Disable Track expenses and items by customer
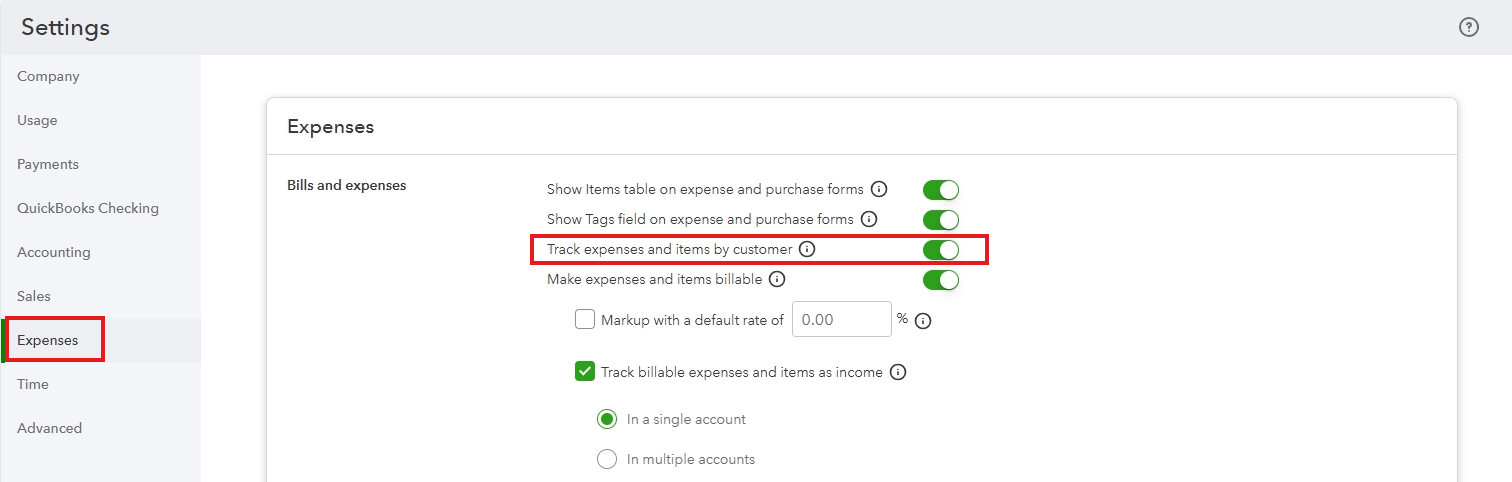The height and width of the screenshot is (482, 1512). [940, 250]
